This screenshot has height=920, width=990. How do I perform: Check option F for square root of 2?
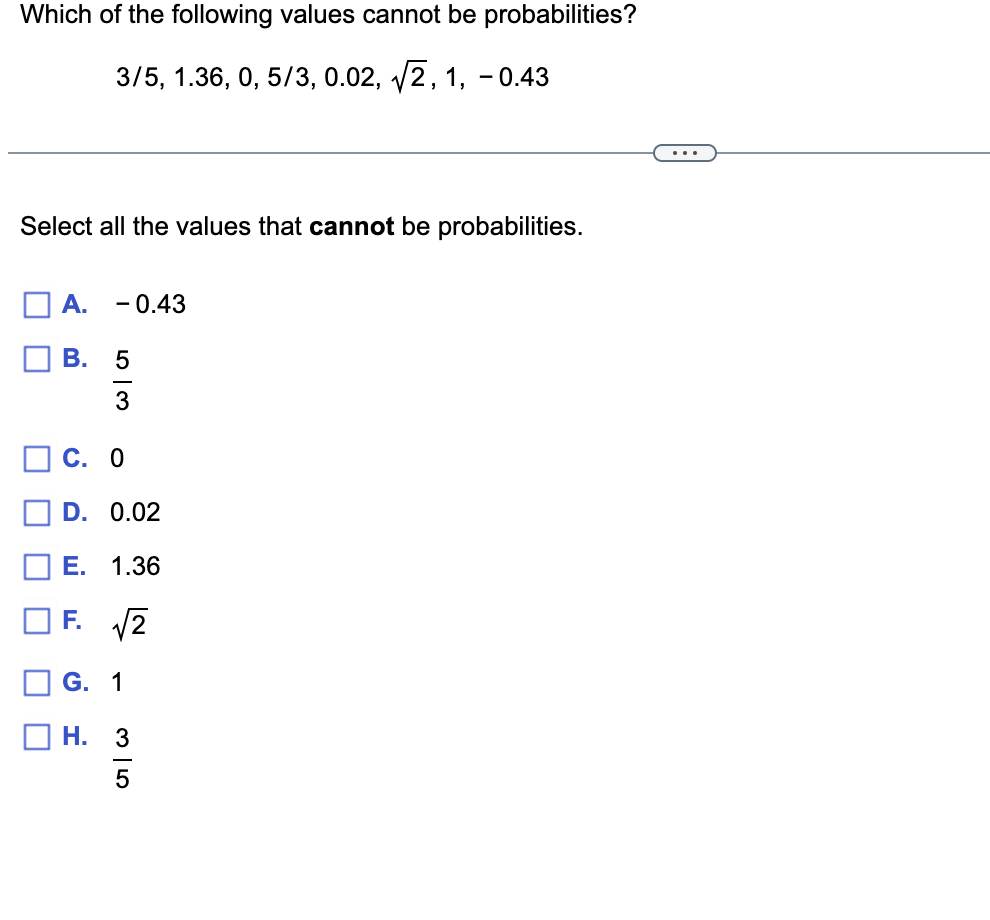36,620
